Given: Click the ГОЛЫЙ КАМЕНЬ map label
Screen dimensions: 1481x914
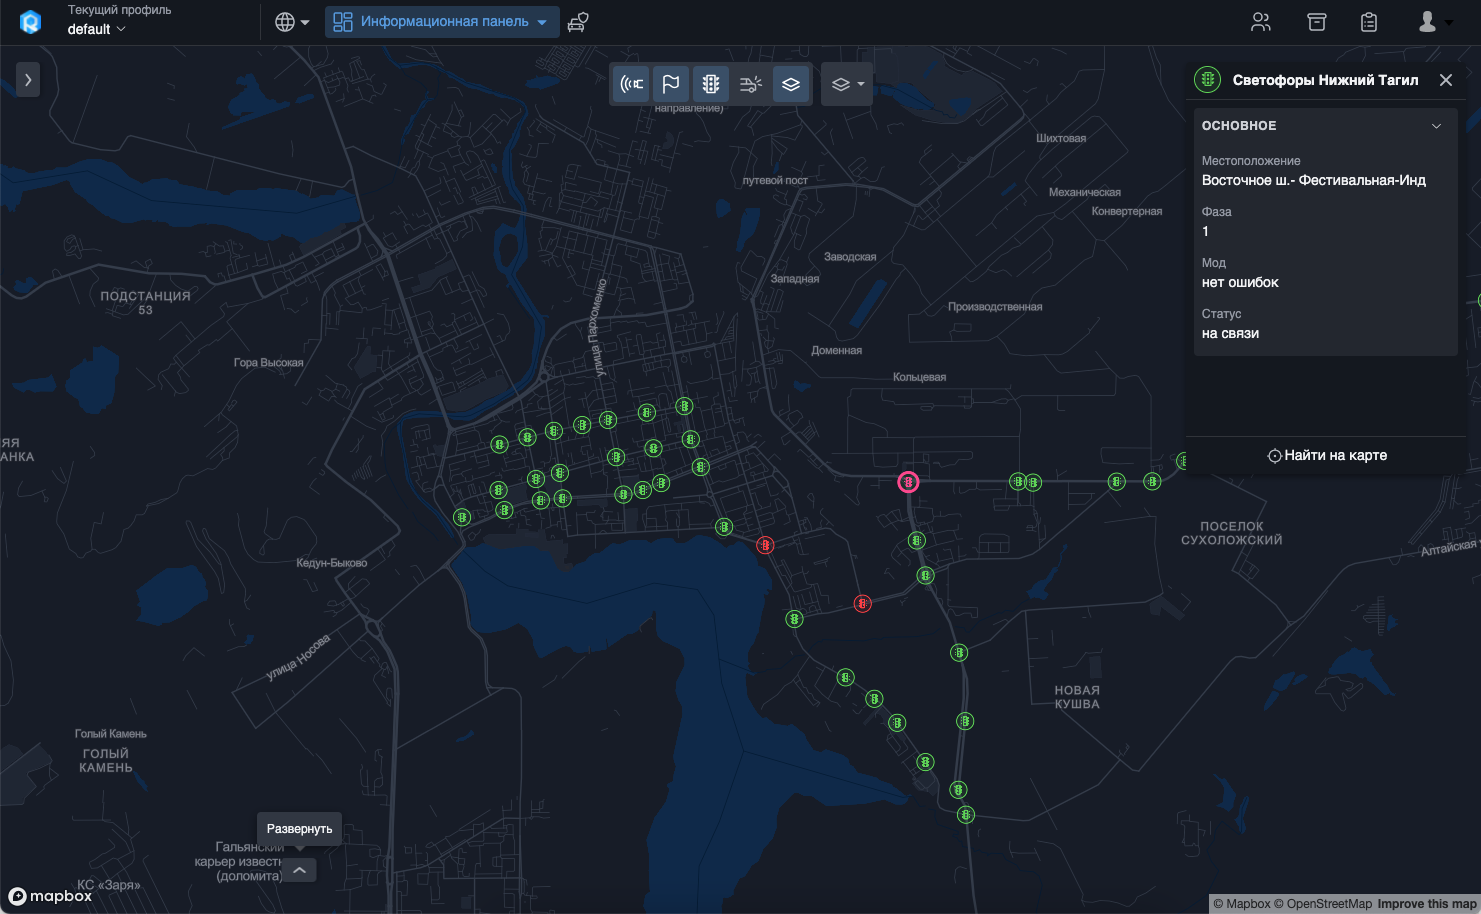Looking at the screenshot, I should tap(106, 761).
